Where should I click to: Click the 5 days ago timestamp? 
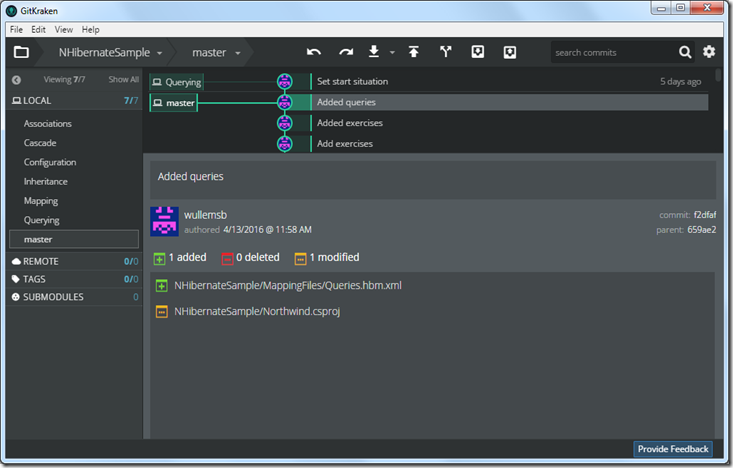[680, 81]
